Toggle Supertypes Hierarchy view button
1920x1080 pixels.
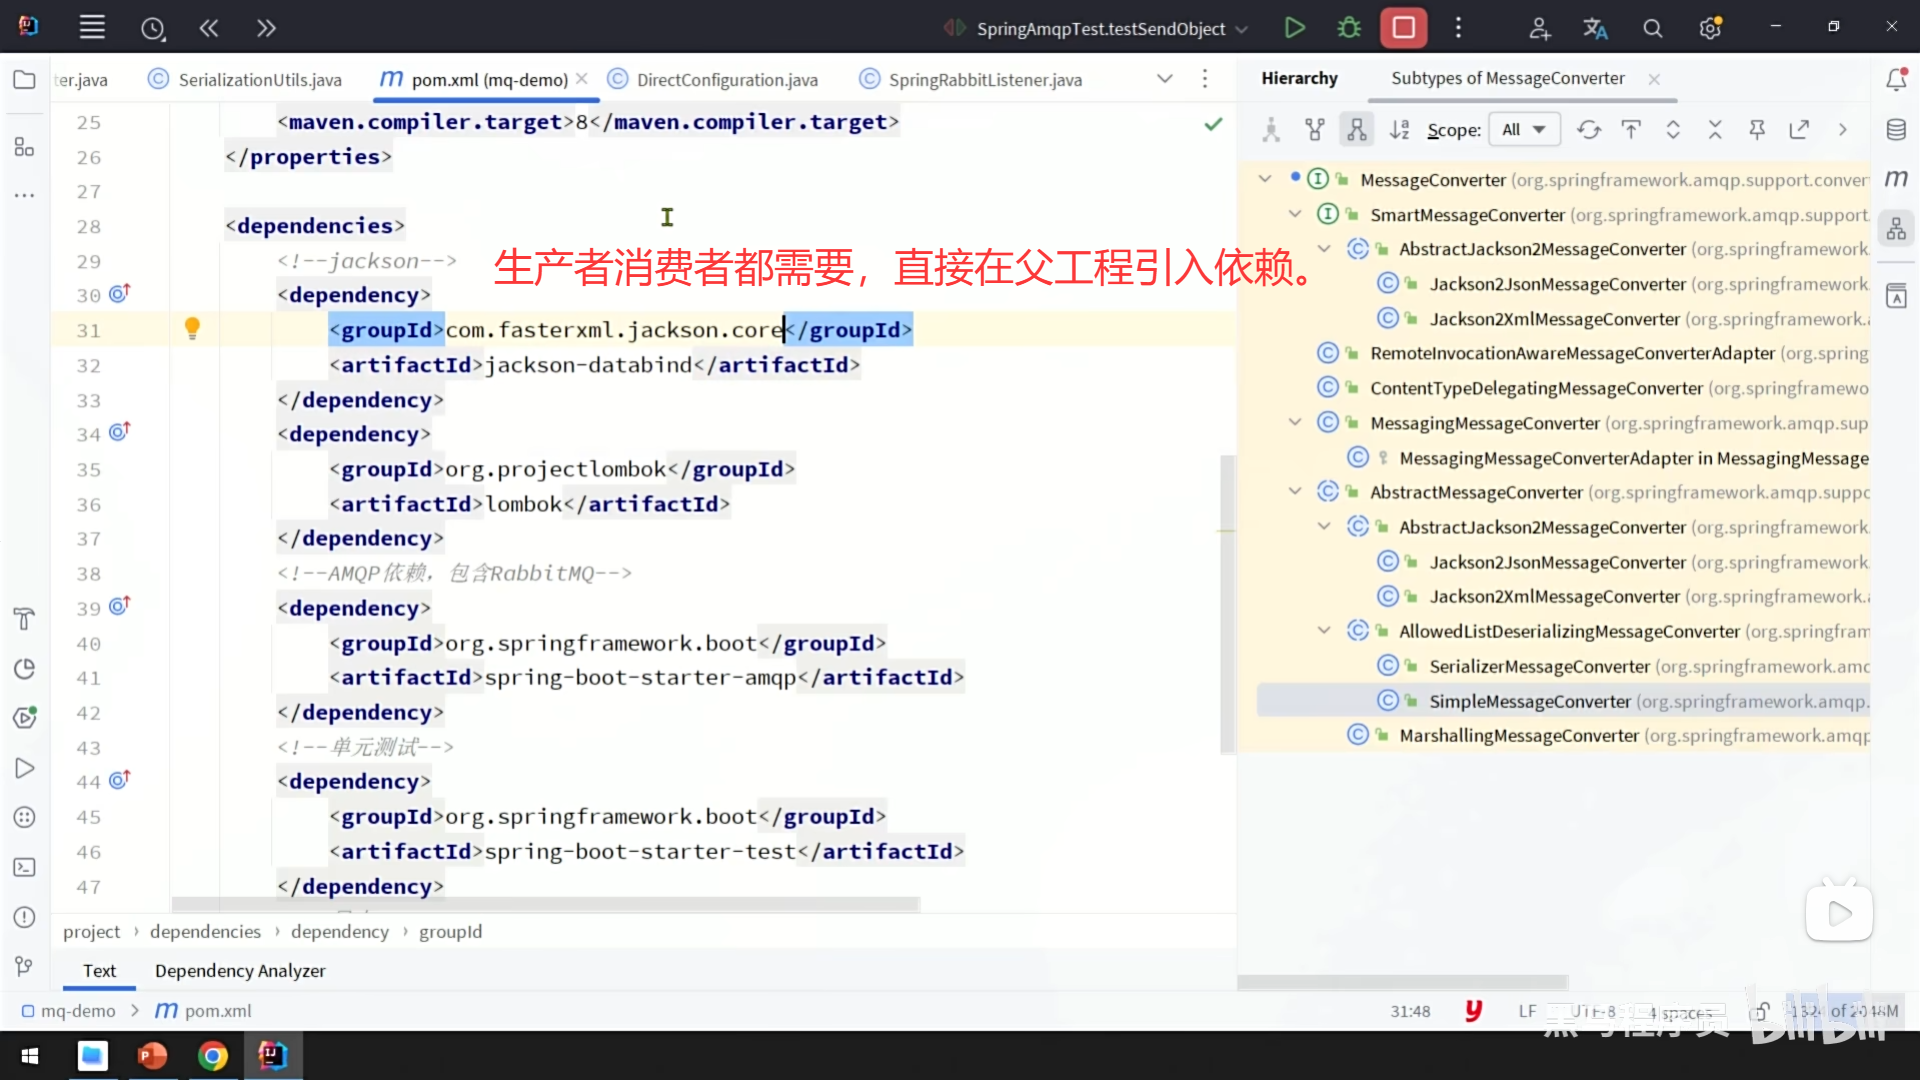click(x=1314, y=130)
